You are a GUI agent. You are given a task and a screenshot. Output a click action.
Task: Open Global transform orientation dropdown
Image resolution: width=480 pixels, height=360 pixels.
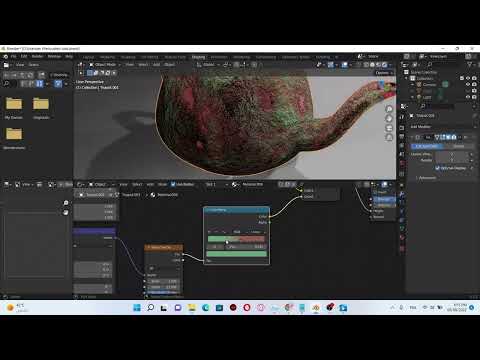tap(208, 65)
